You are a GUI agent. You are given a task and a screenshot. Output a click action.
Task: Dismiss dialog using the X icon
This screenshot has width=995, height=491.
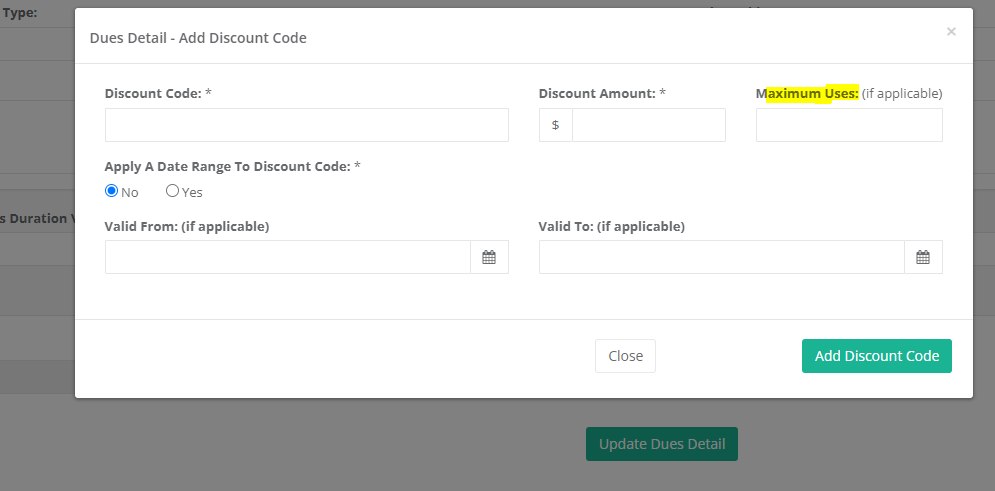[x=951, y=32]
